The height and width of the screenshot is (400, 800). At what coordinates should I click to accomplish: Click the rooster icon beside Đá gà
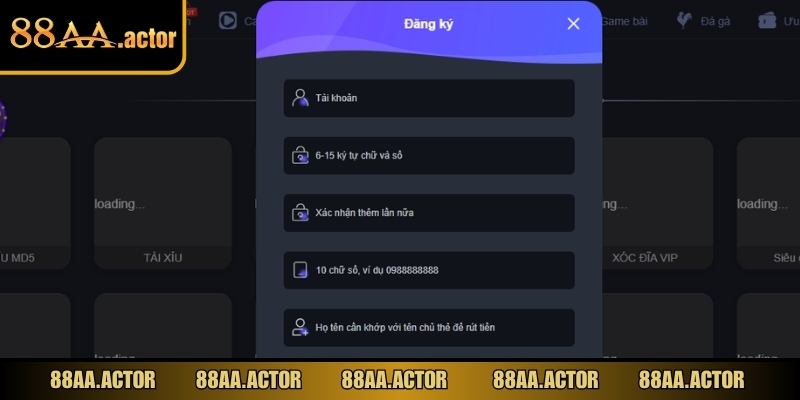tap(684, 20)
